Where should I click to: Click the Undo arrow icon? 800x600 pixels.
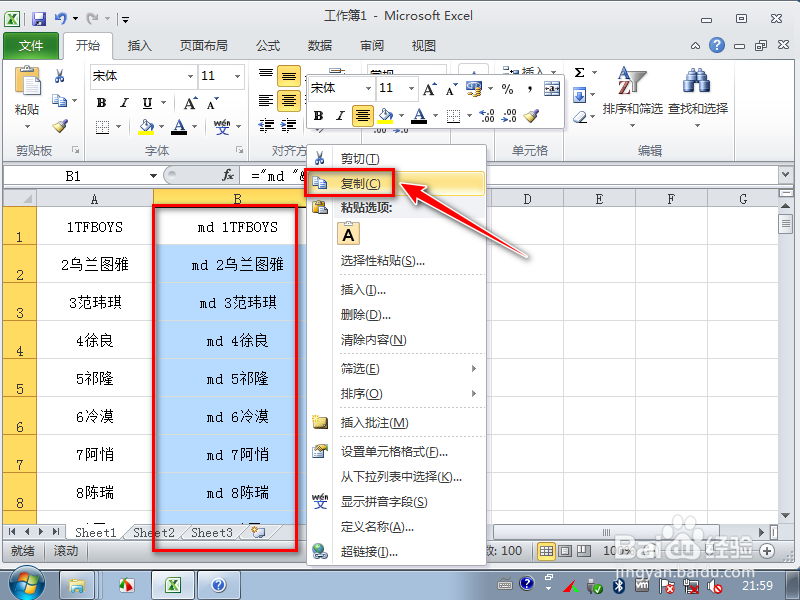click(61, 19)
